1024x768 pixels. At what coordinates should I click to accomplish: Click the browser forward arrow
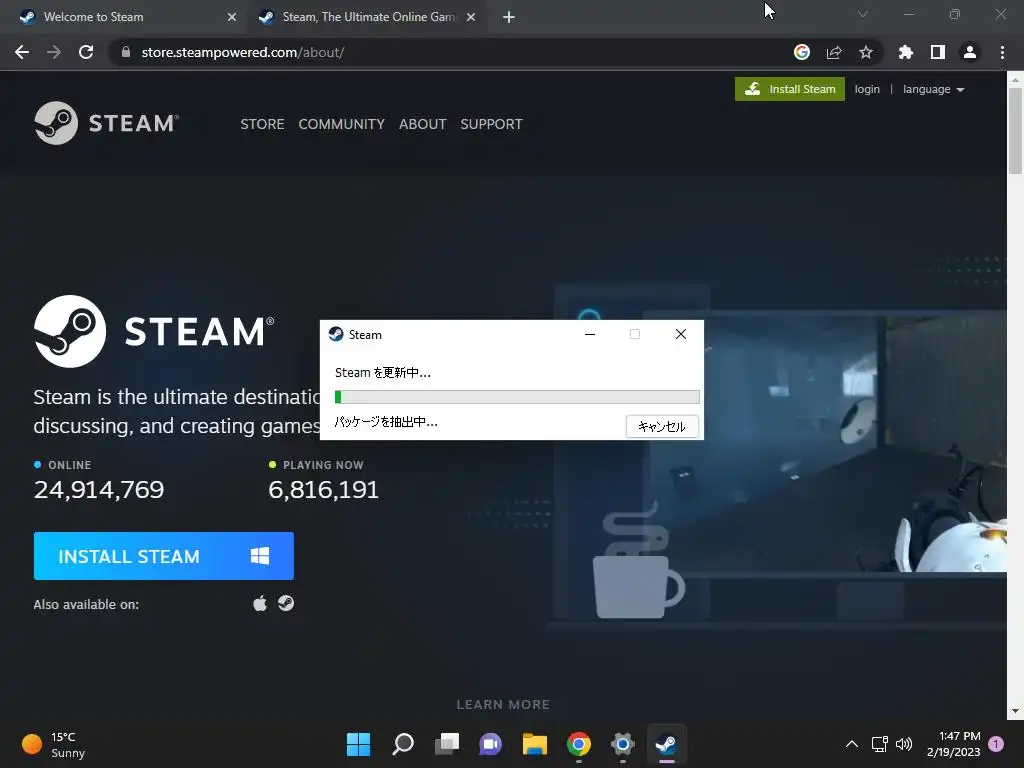(x=54, y=52)
